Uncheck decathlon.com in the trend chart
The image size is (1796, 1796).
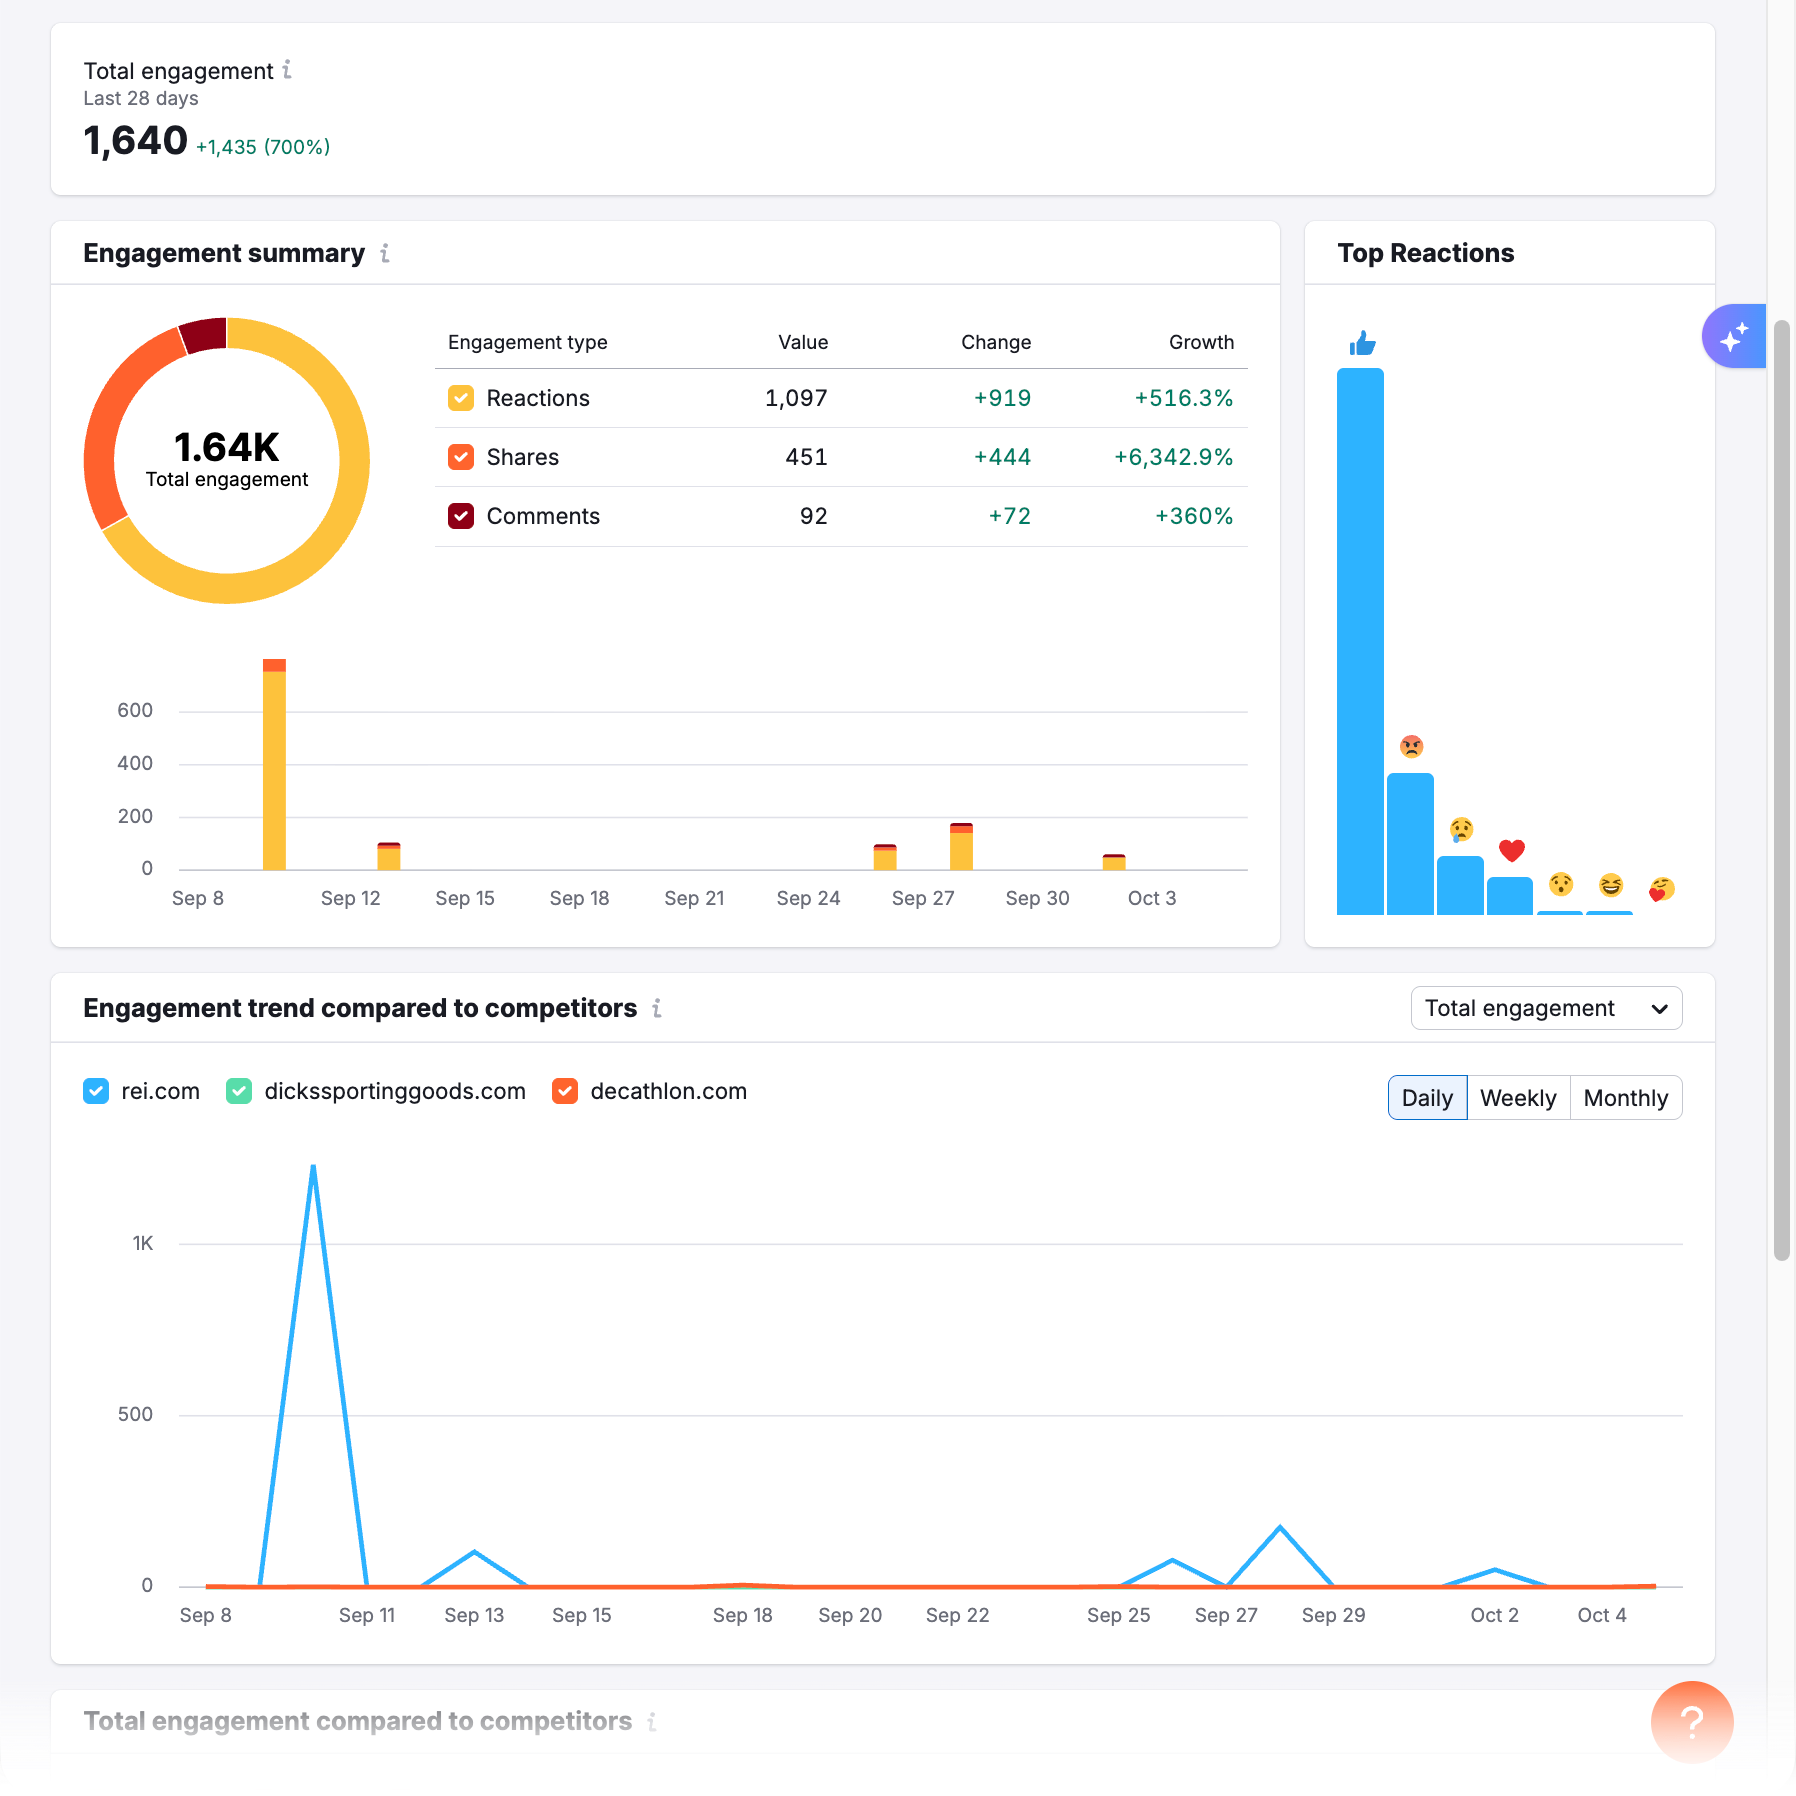564,1091
